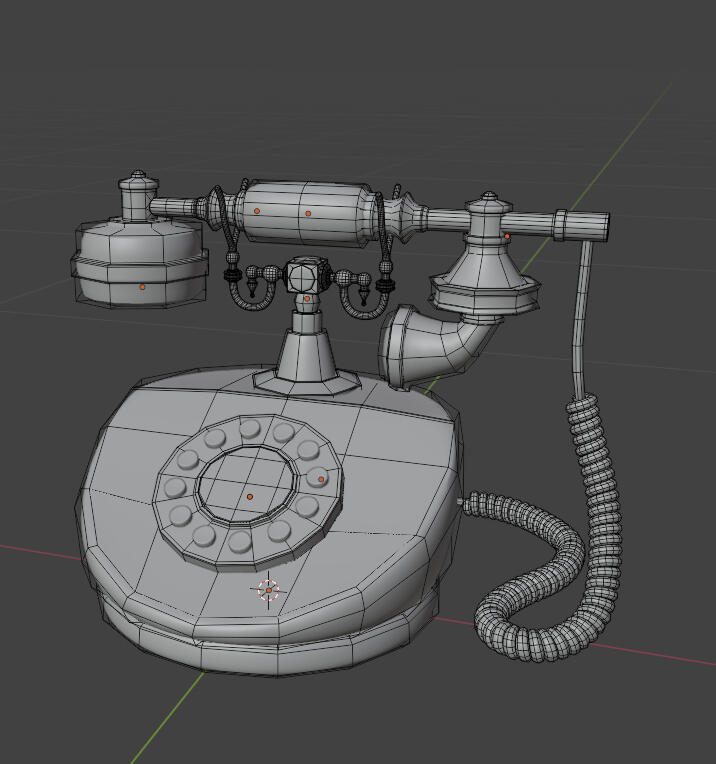Select the dial button with the orange dot

pyautogui.click(x=318, y=478)
